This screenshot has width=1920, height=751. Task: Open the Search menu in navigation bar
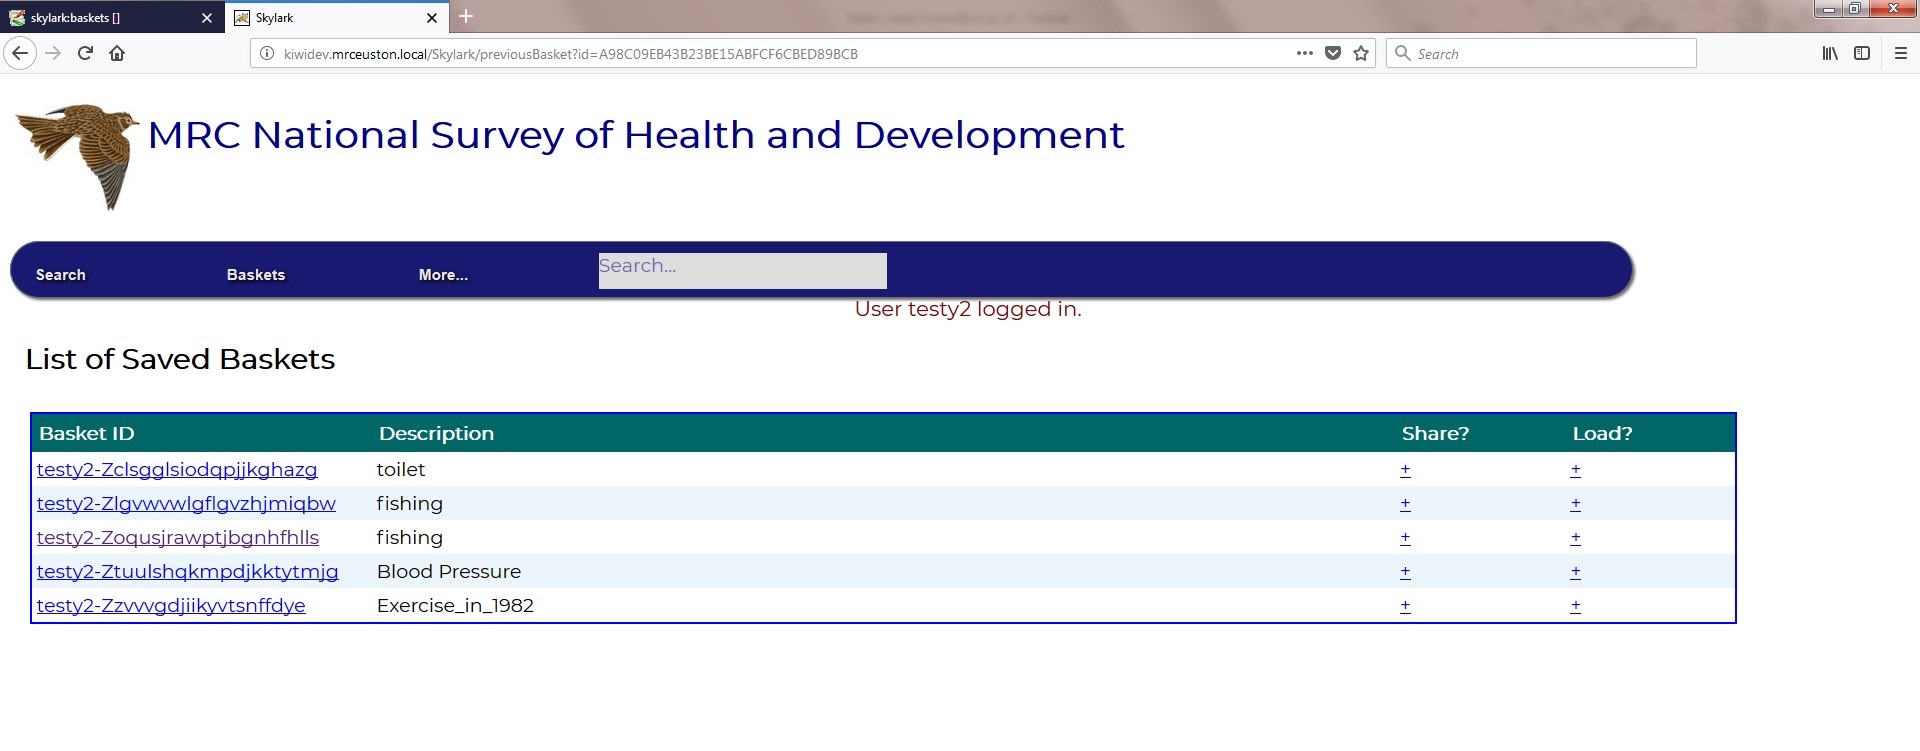(61, 275)
